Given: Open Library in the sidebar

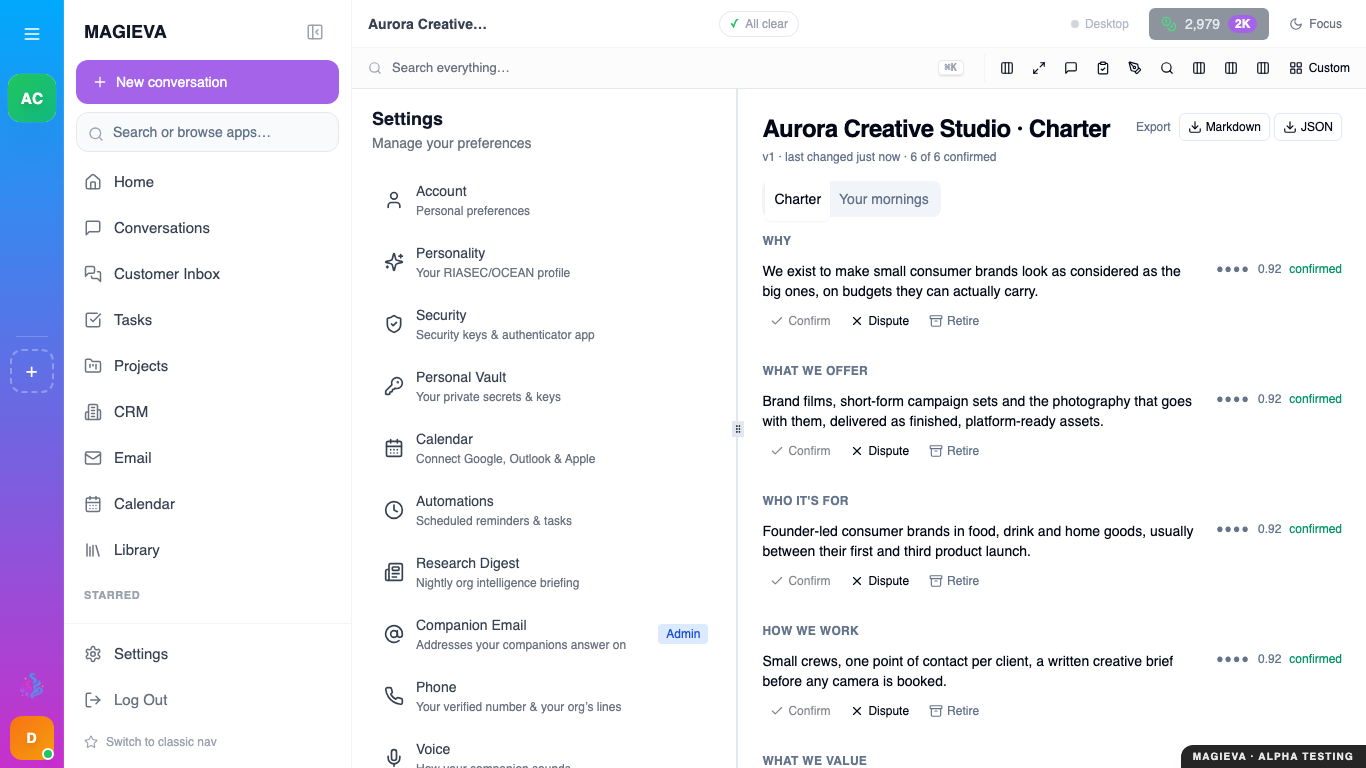Looking at the screenshot, I should click(207, 550).
